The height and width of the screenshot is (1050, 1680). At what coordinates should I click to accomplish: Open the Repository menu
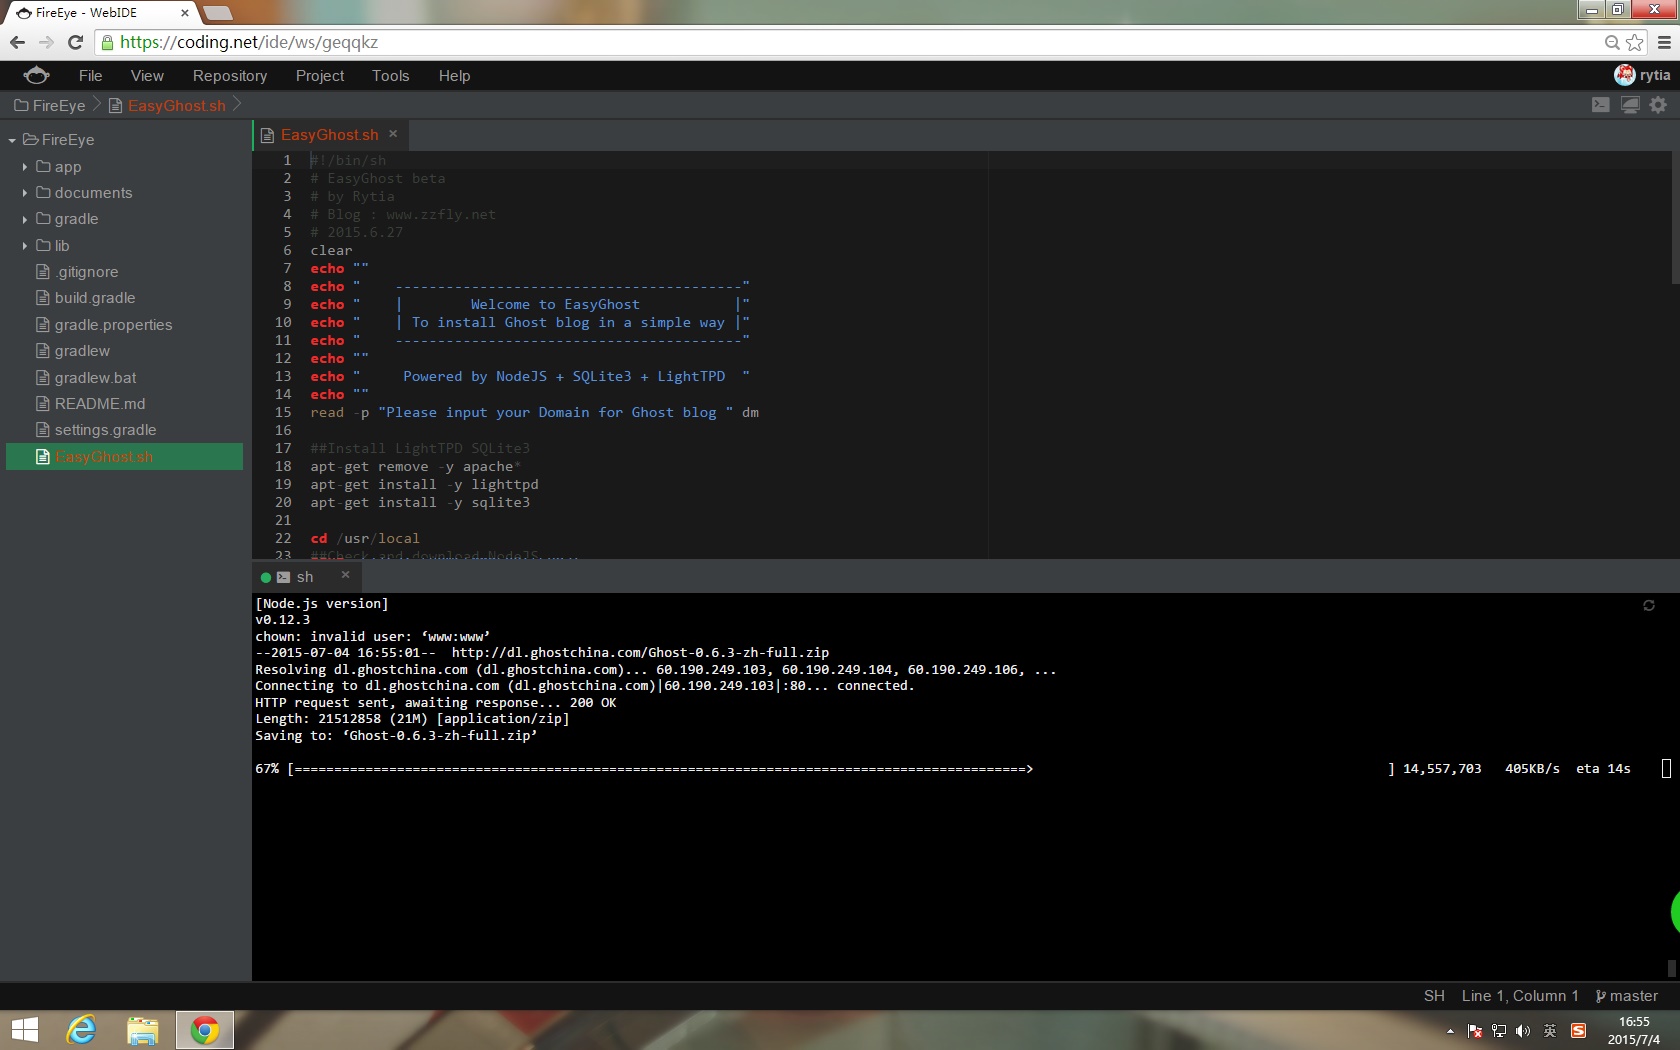[230, 76]
